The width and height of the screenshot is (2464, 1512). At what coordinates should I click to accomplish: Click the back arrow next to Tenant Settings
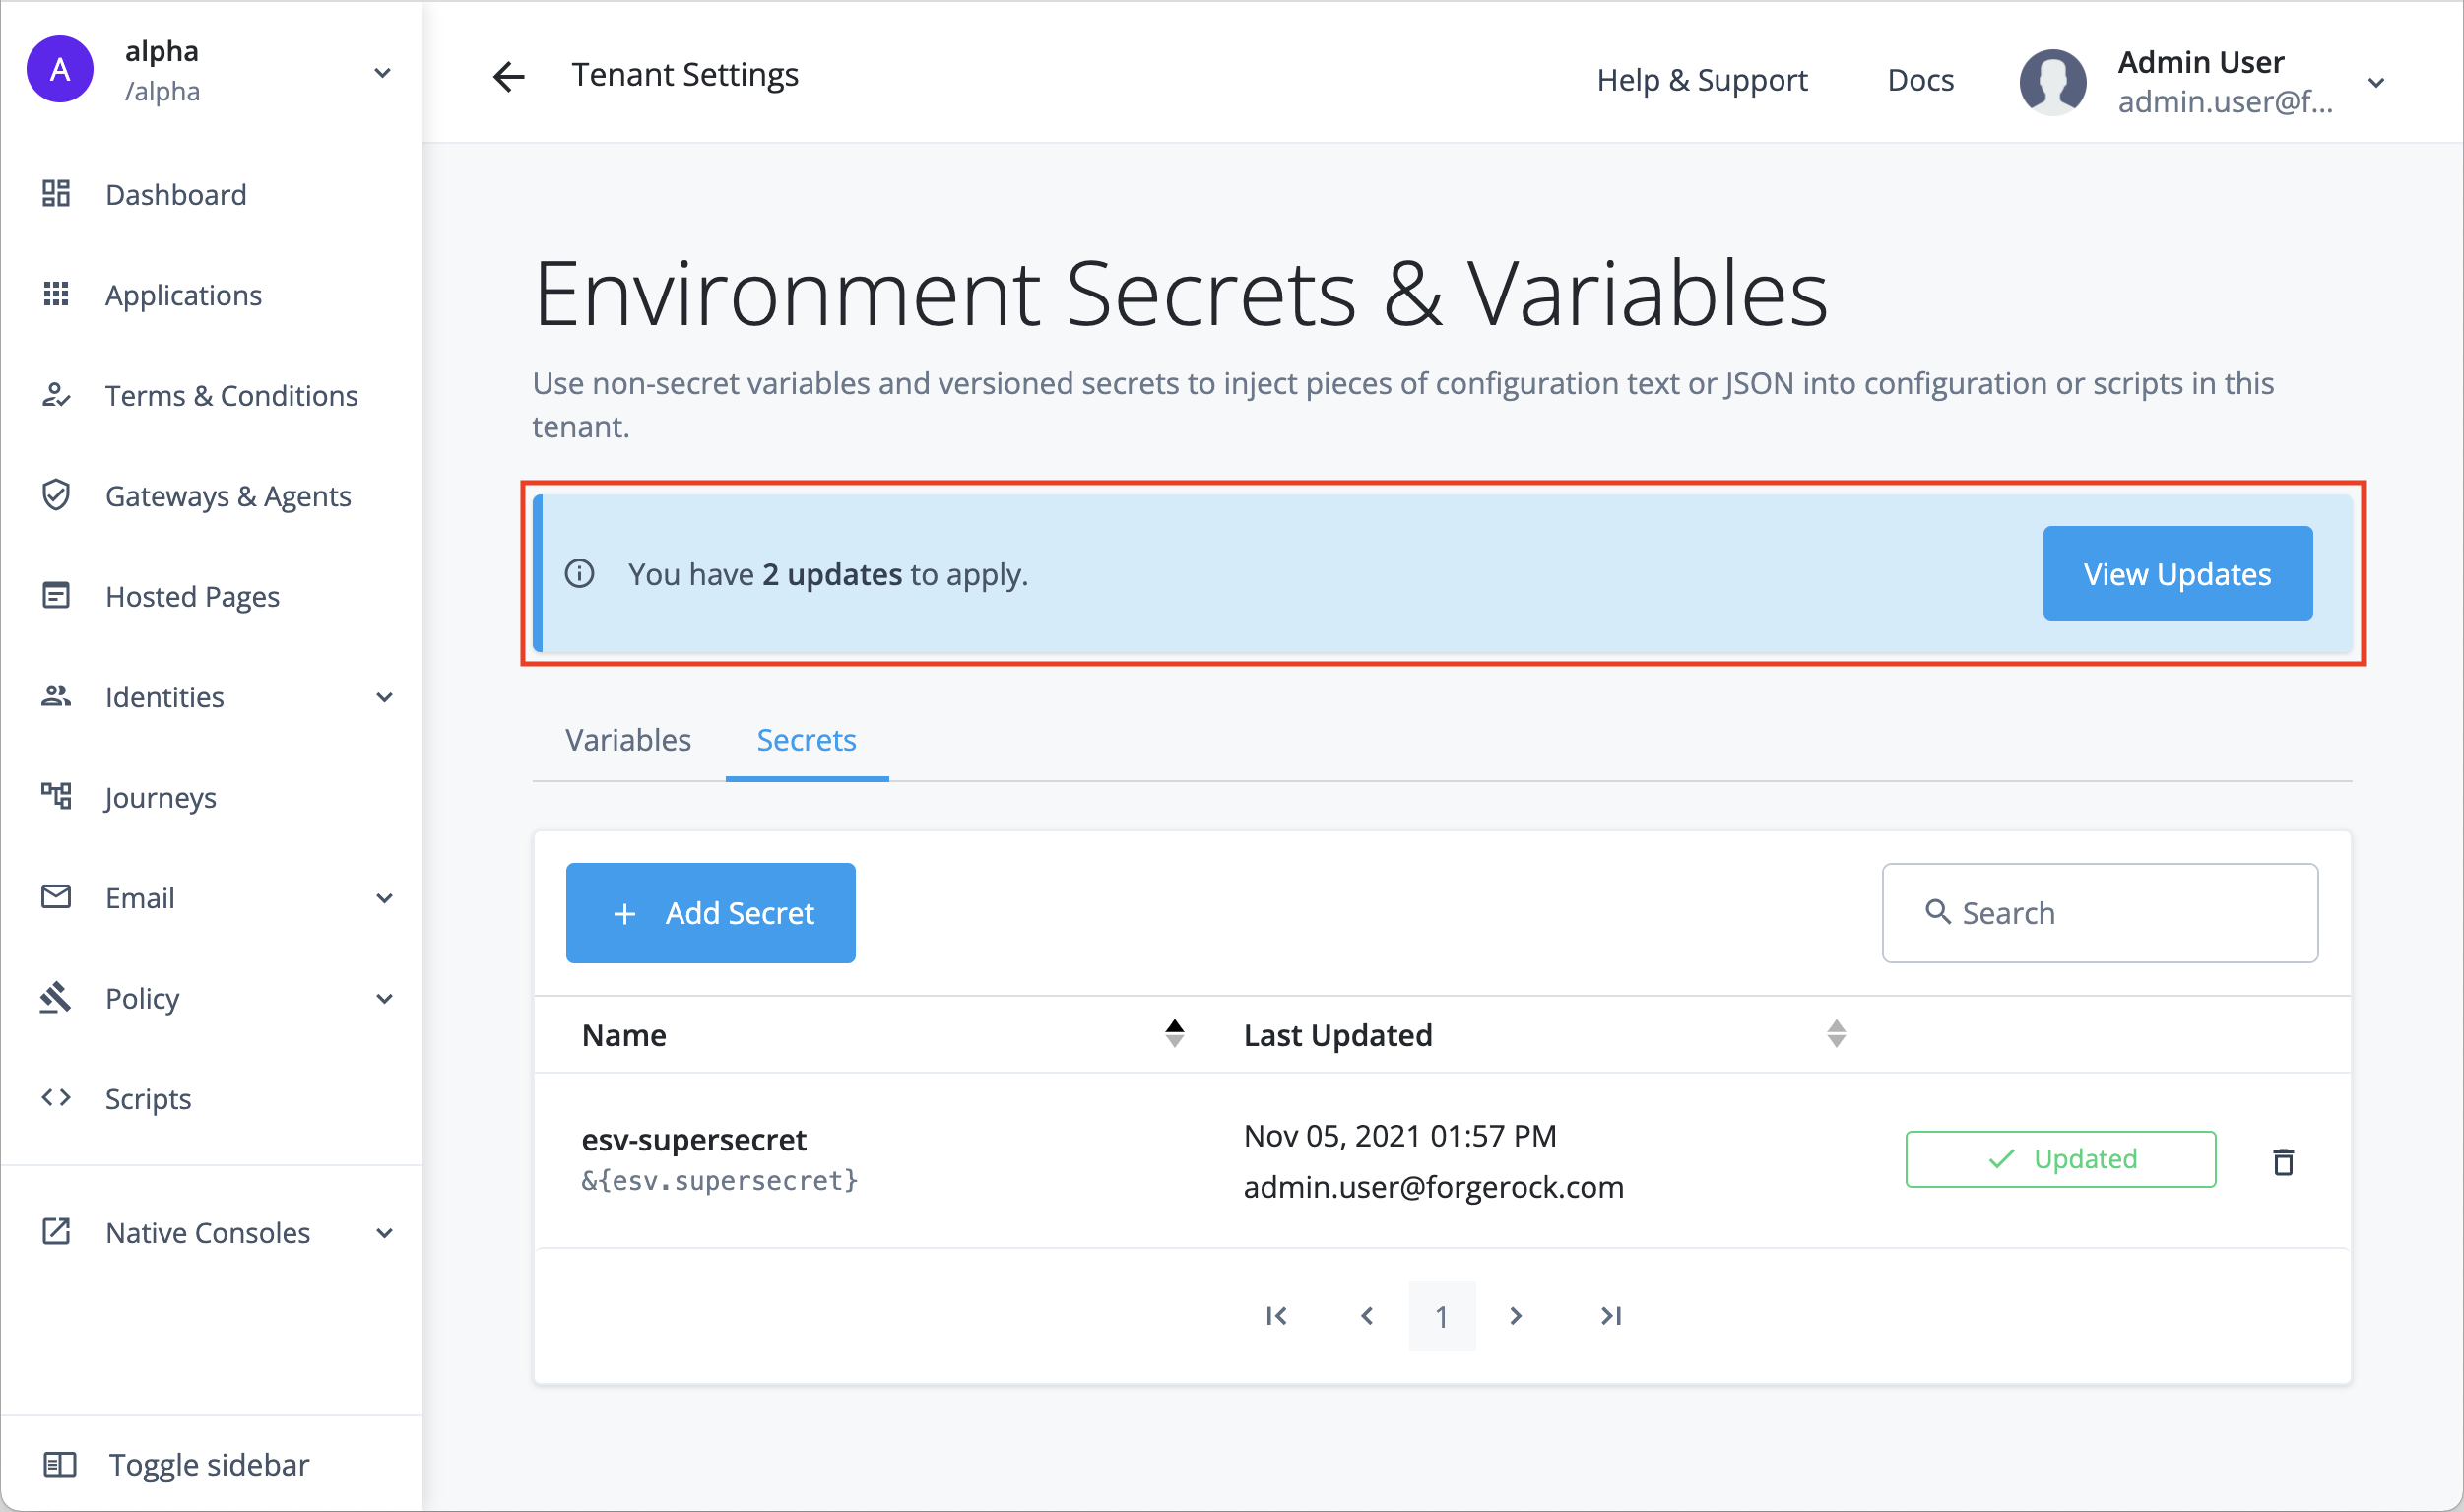pos(508,76)
